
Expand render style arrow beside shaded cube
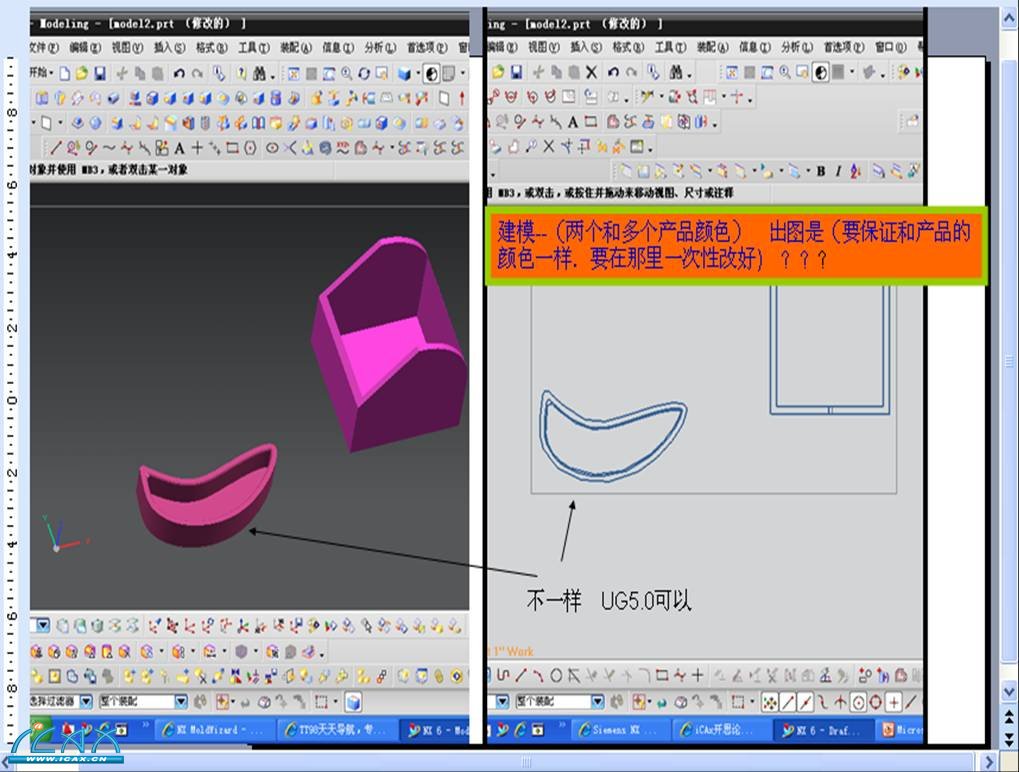417,73
